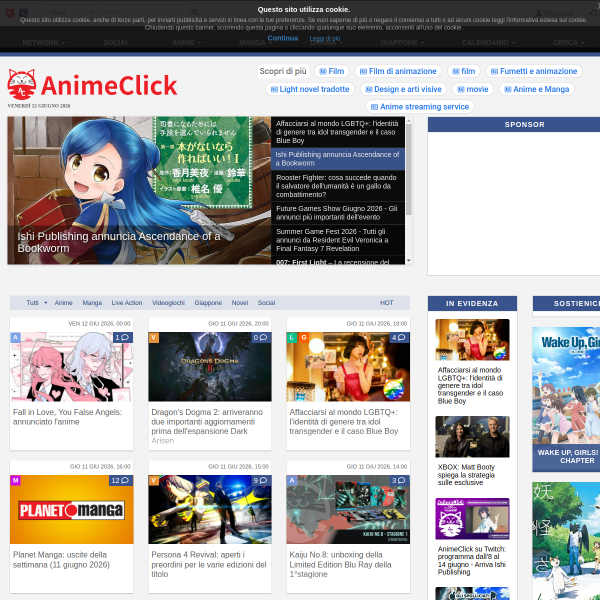Click the L category badge on LGBTQ+ card
The width and height of the screenshot is (600, 600).
(292, 337)
